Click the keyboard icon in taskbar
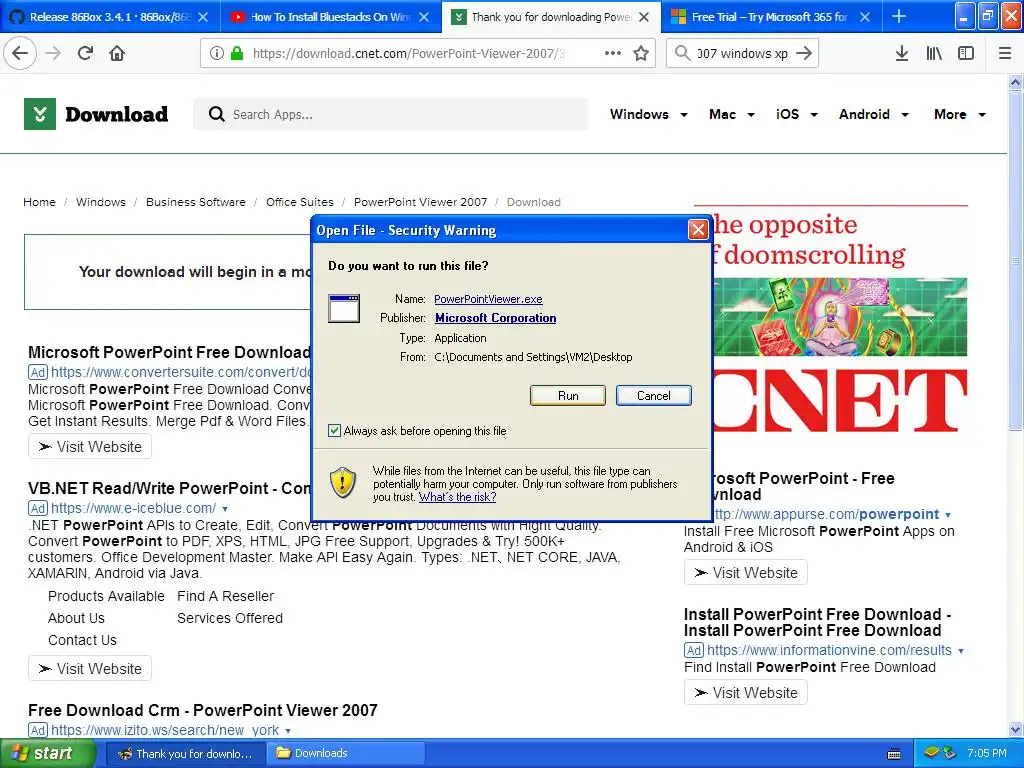The height and width of the screenshot is (768, 1024). (894, 754)
